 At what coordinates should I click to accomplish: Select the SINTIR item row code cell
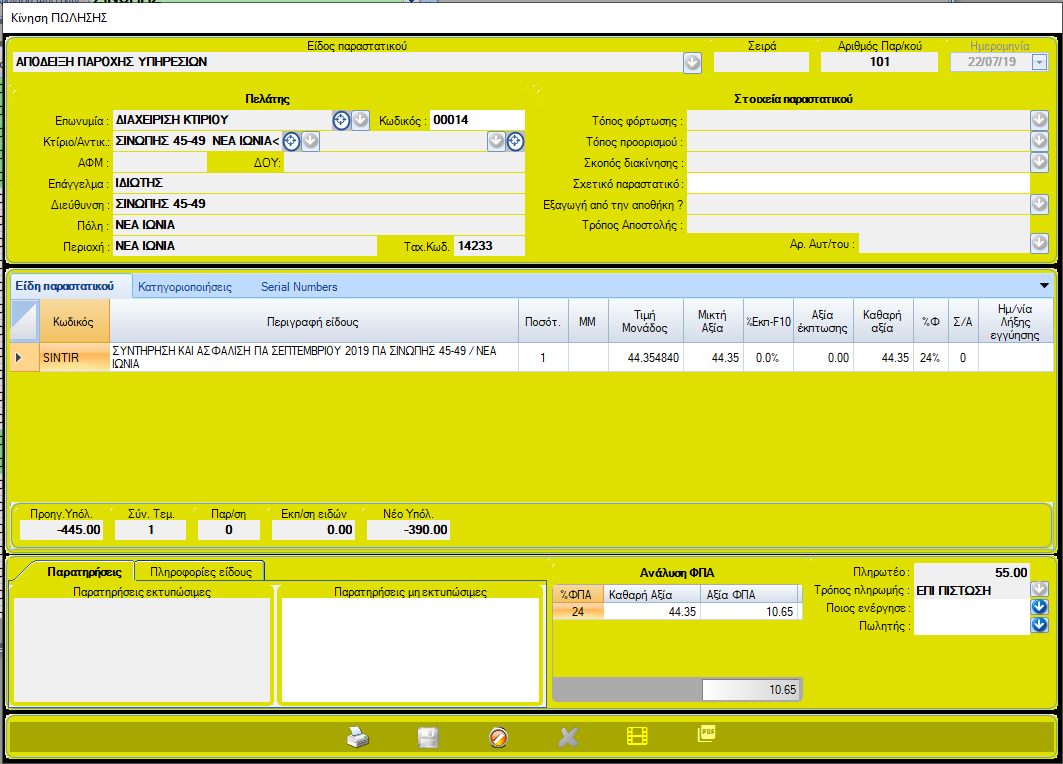(74, 357)
